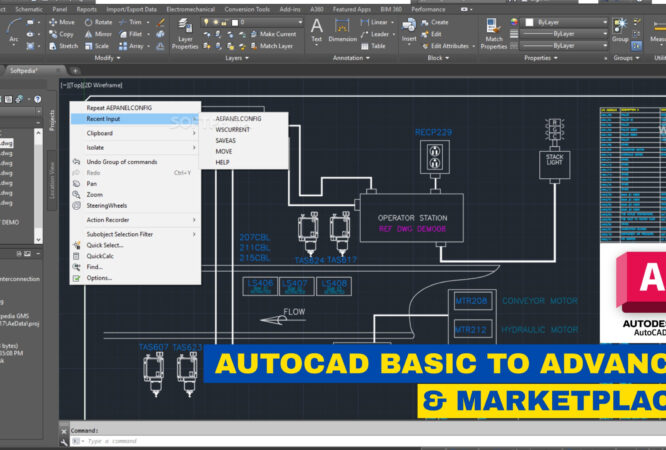Open the Schematic ribbon tab
Image resolution: width=666 pixels, height=450 pixels.
coord(28,9)
